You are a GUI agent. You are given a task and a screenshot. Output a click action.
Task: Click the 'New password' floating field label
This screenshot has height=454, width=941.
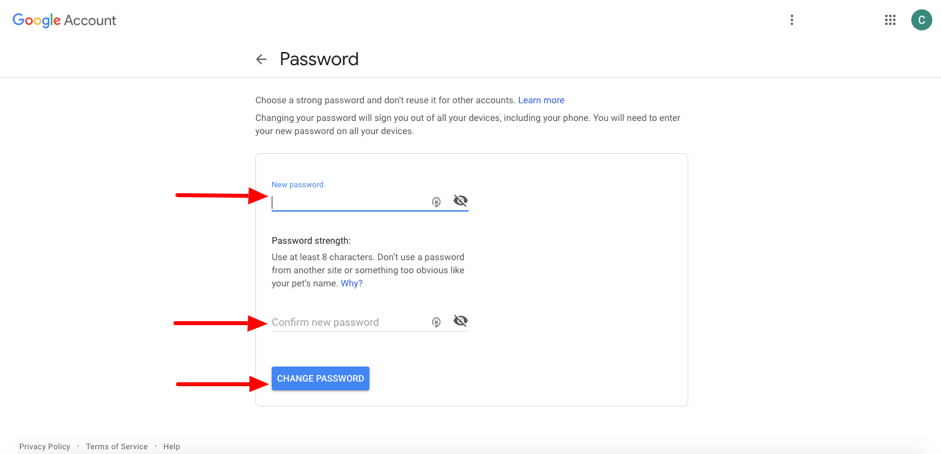tap(297, 185)
